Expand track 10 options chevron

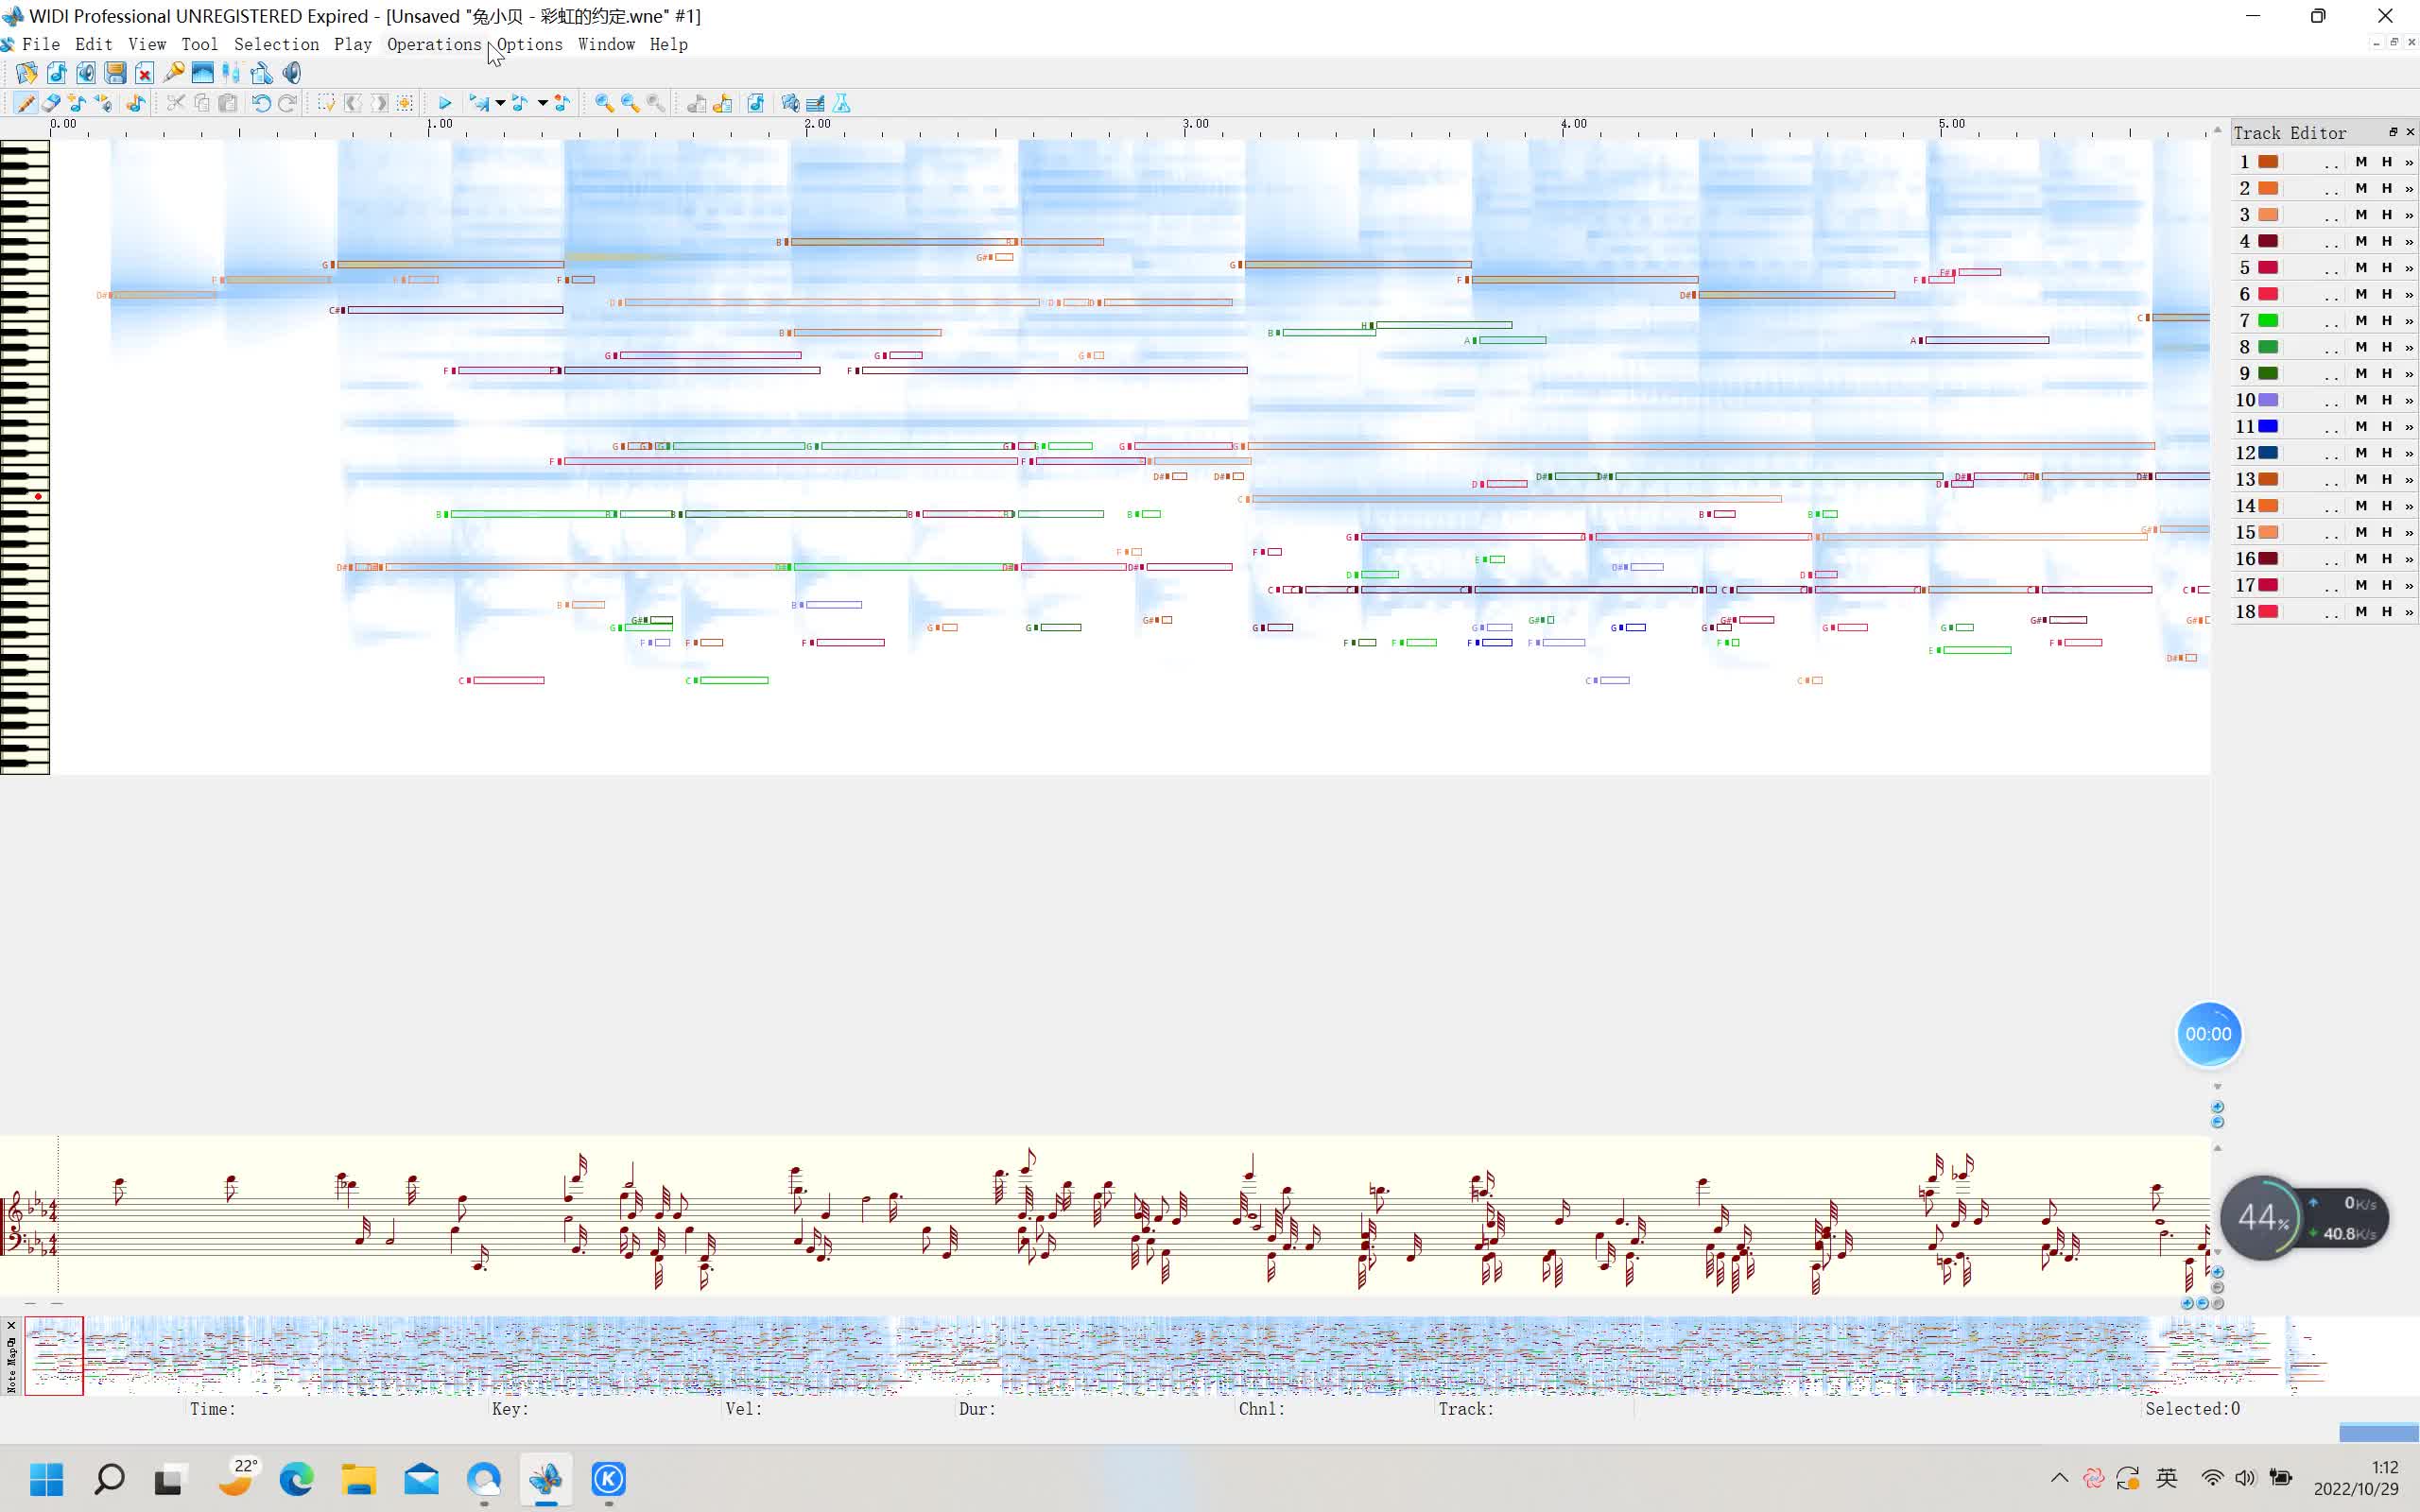pos(2409,400)
